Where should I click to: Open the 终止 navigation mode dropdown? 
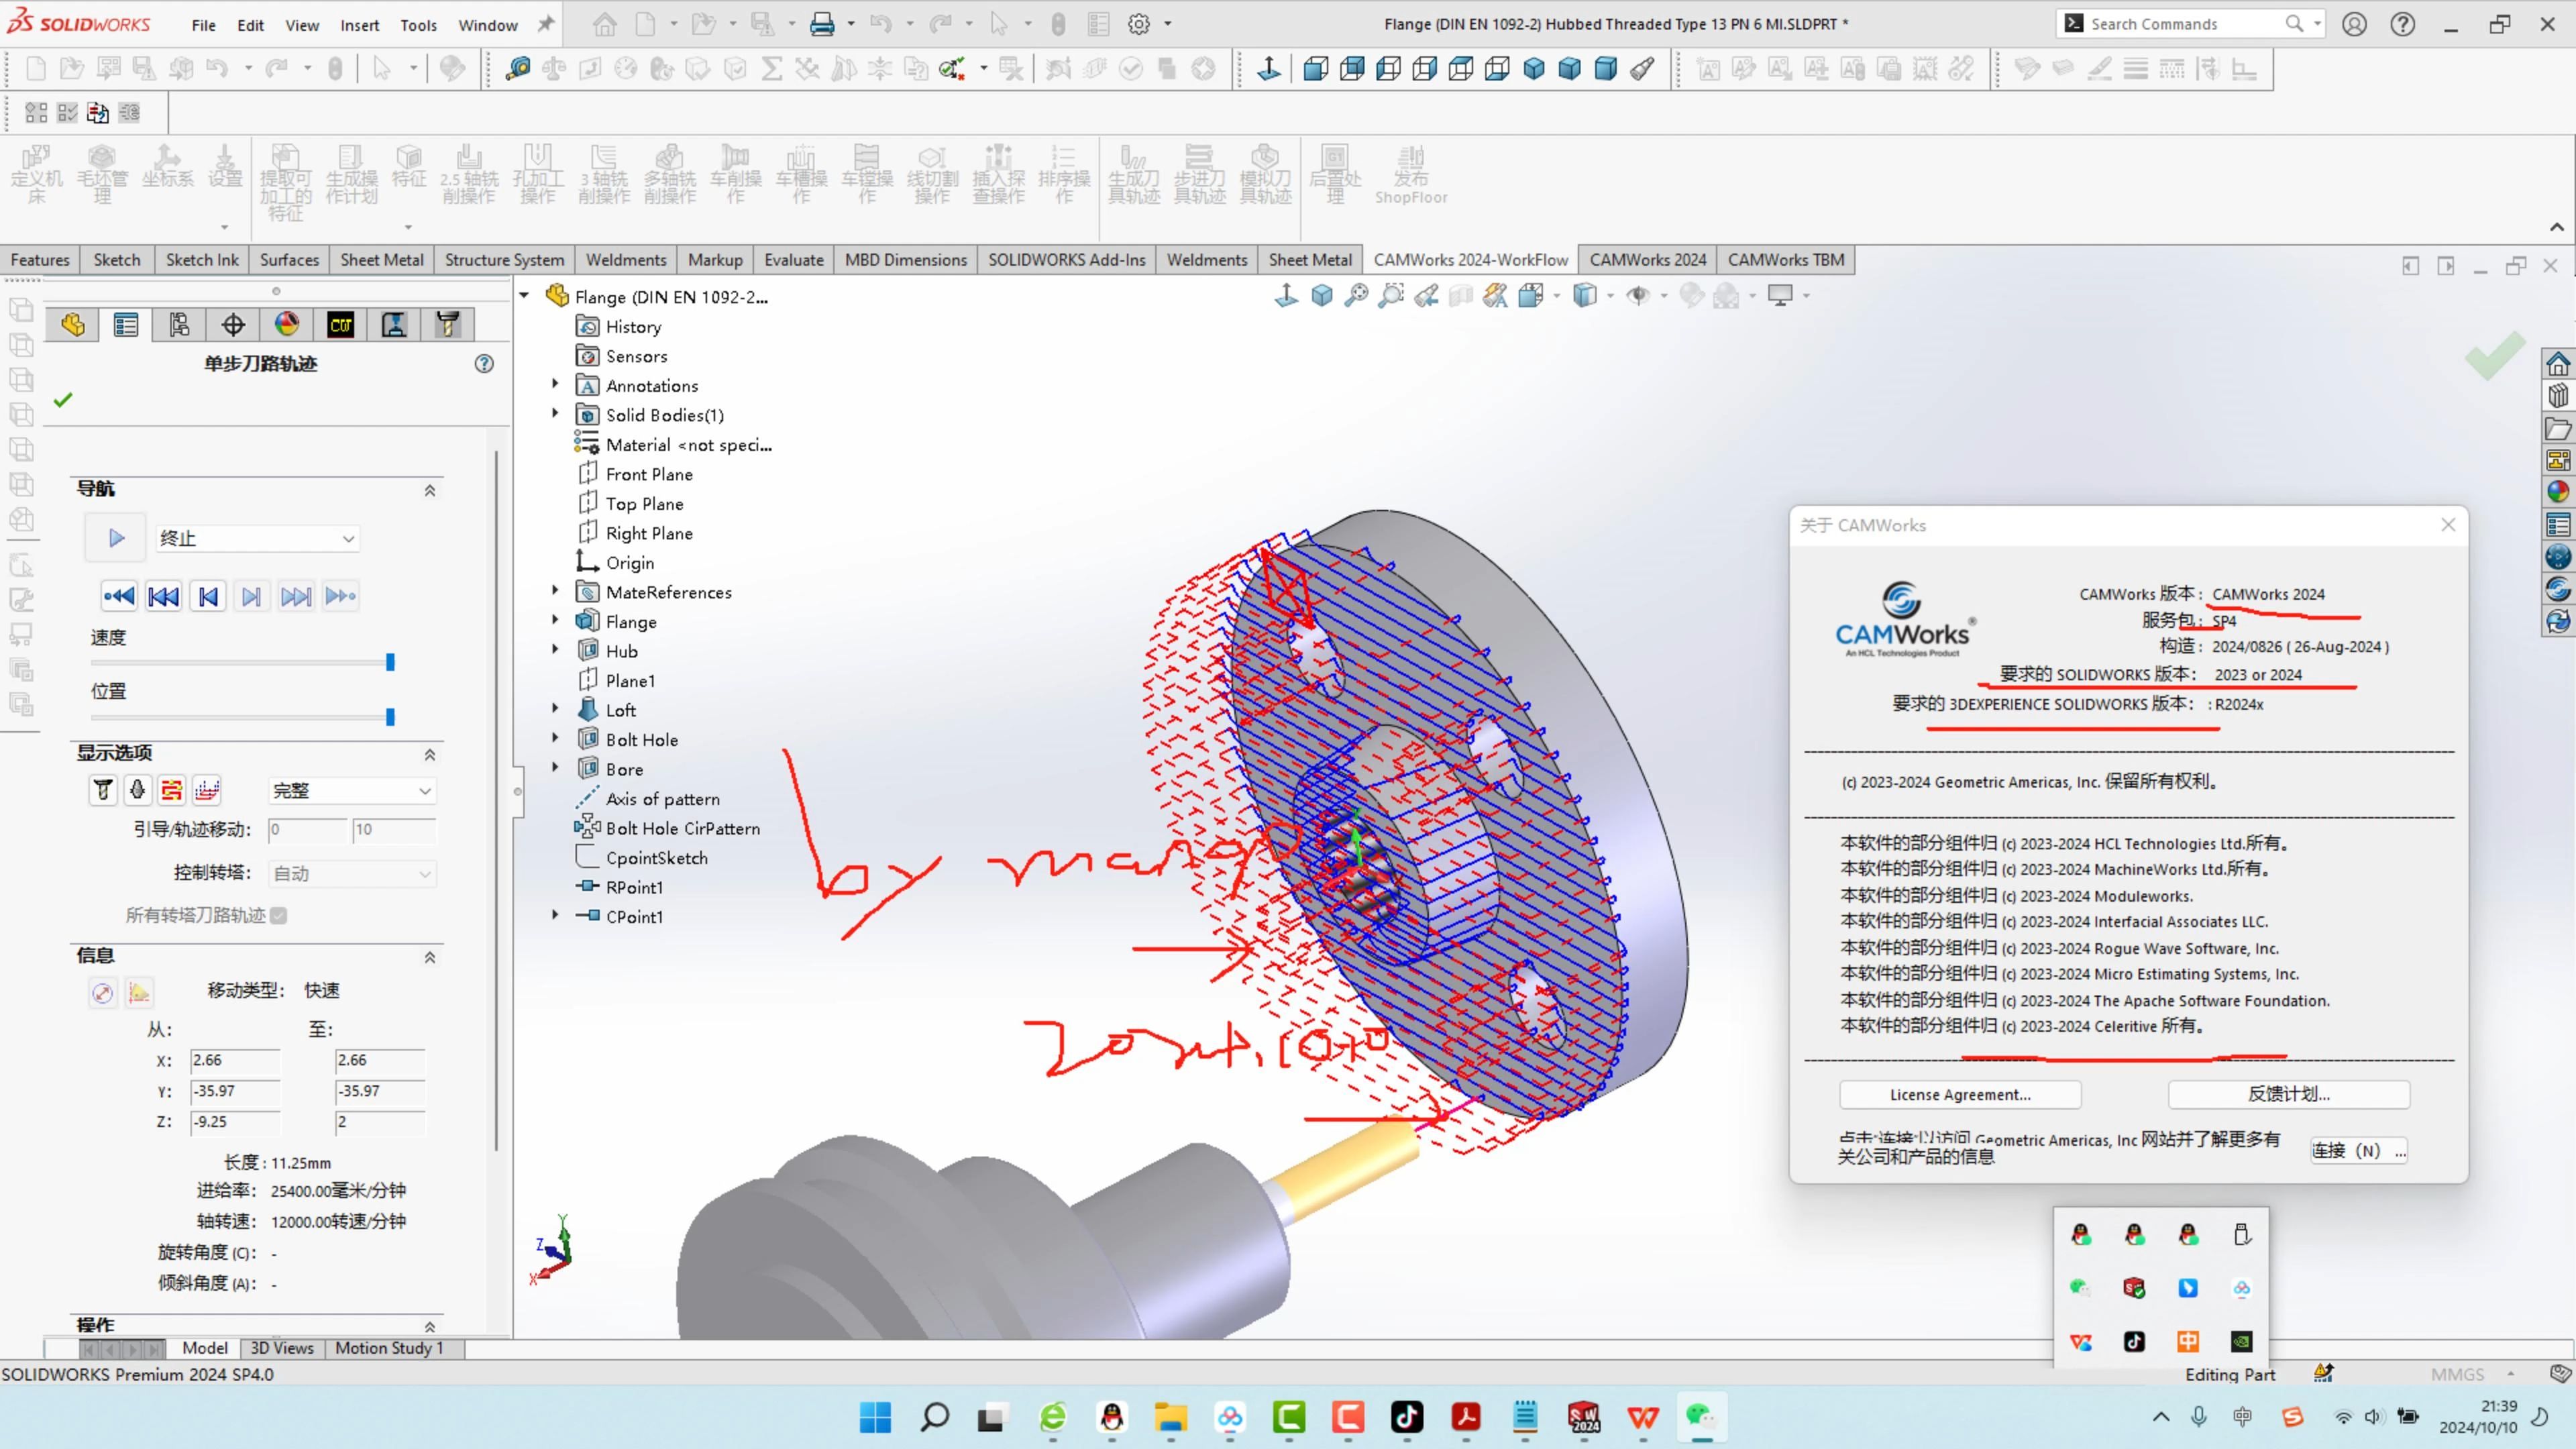tap(257, 538)
